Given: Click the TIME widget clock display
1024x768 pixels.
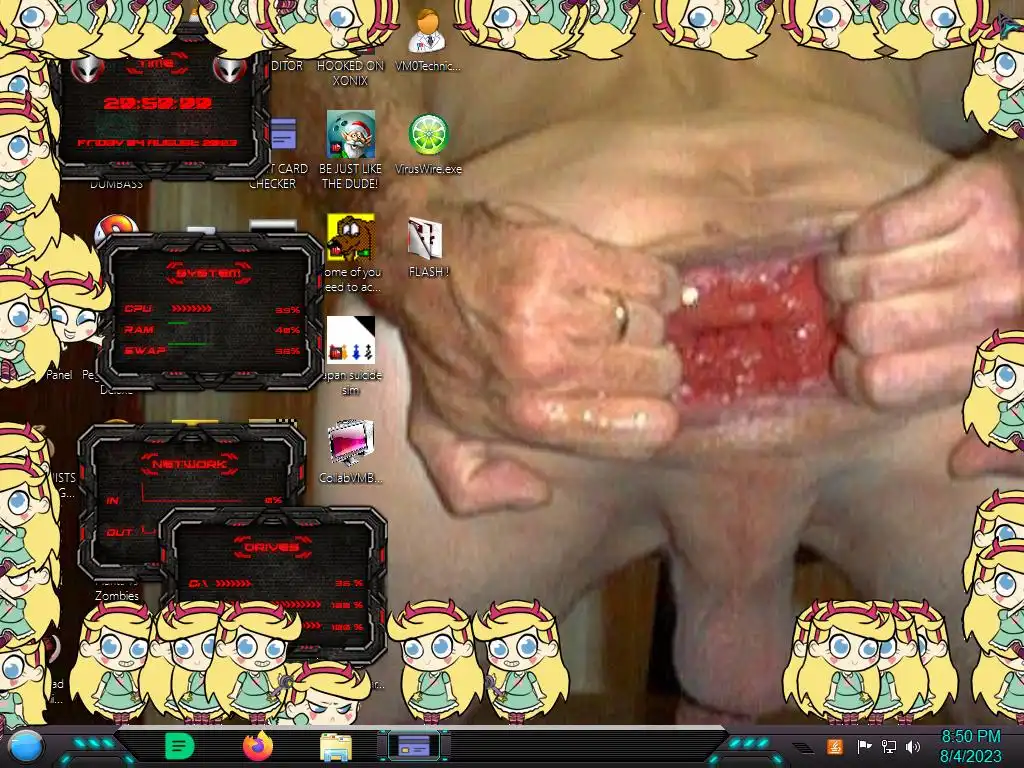Looking at the screenshot, I should [x=158, y=103].
